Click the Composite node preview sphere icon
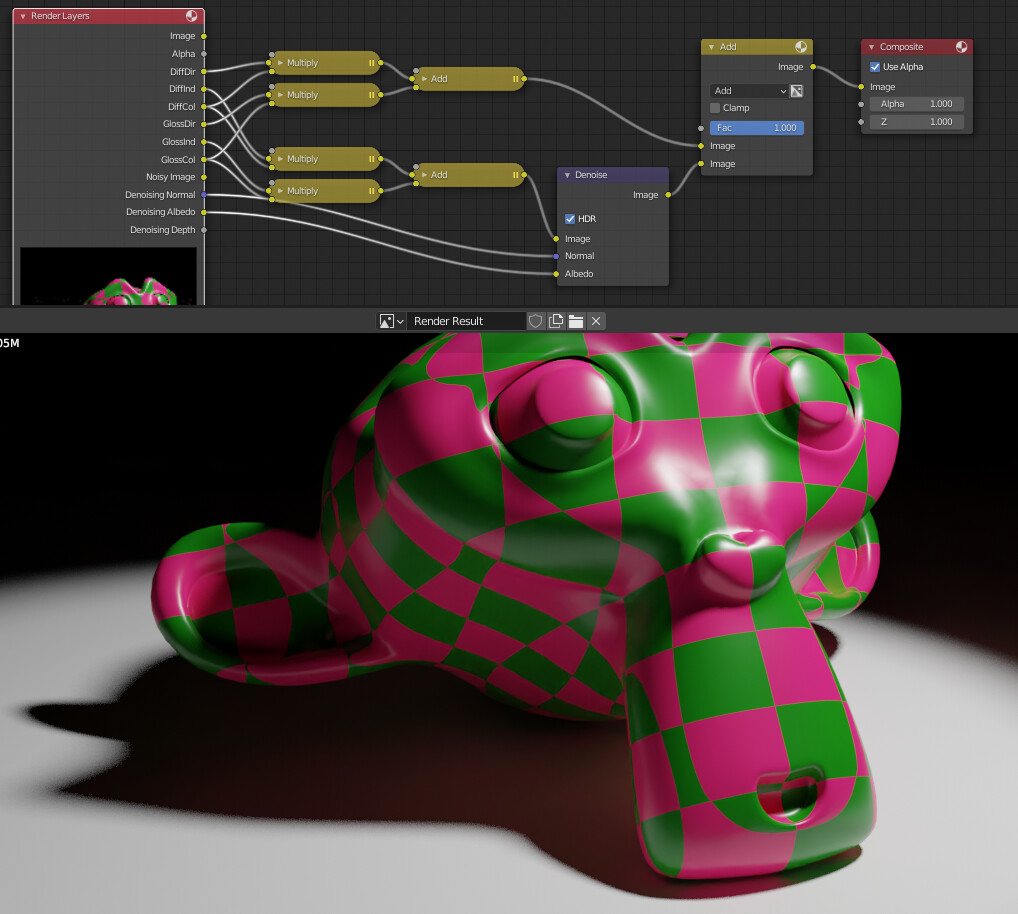Viewport: 1018px width, 914px height. pyautogui.click(x=962, y=47)
